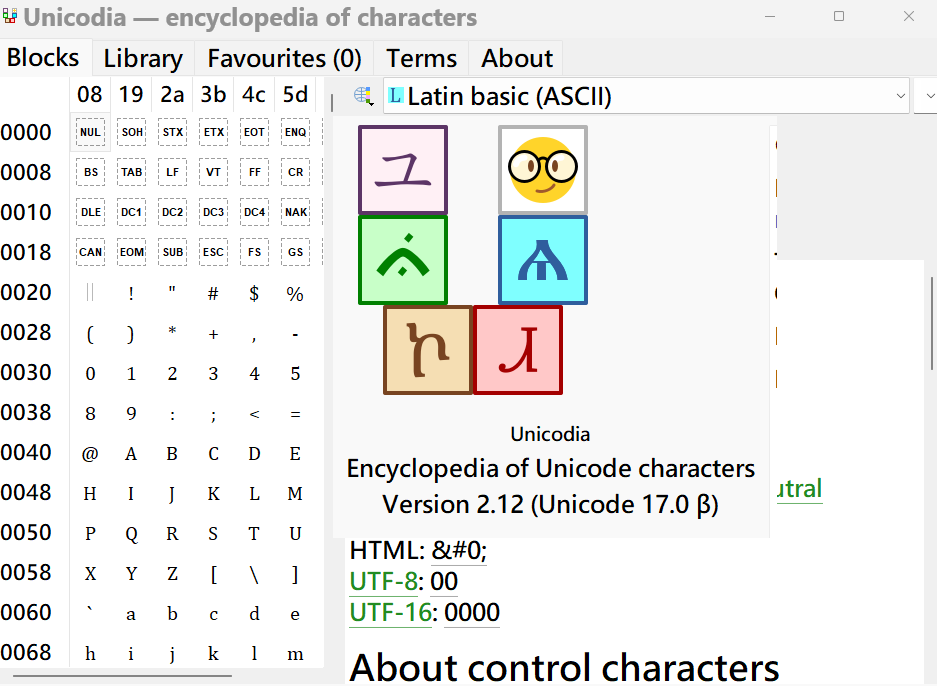Select the less-than < character cell

(254, 412)
